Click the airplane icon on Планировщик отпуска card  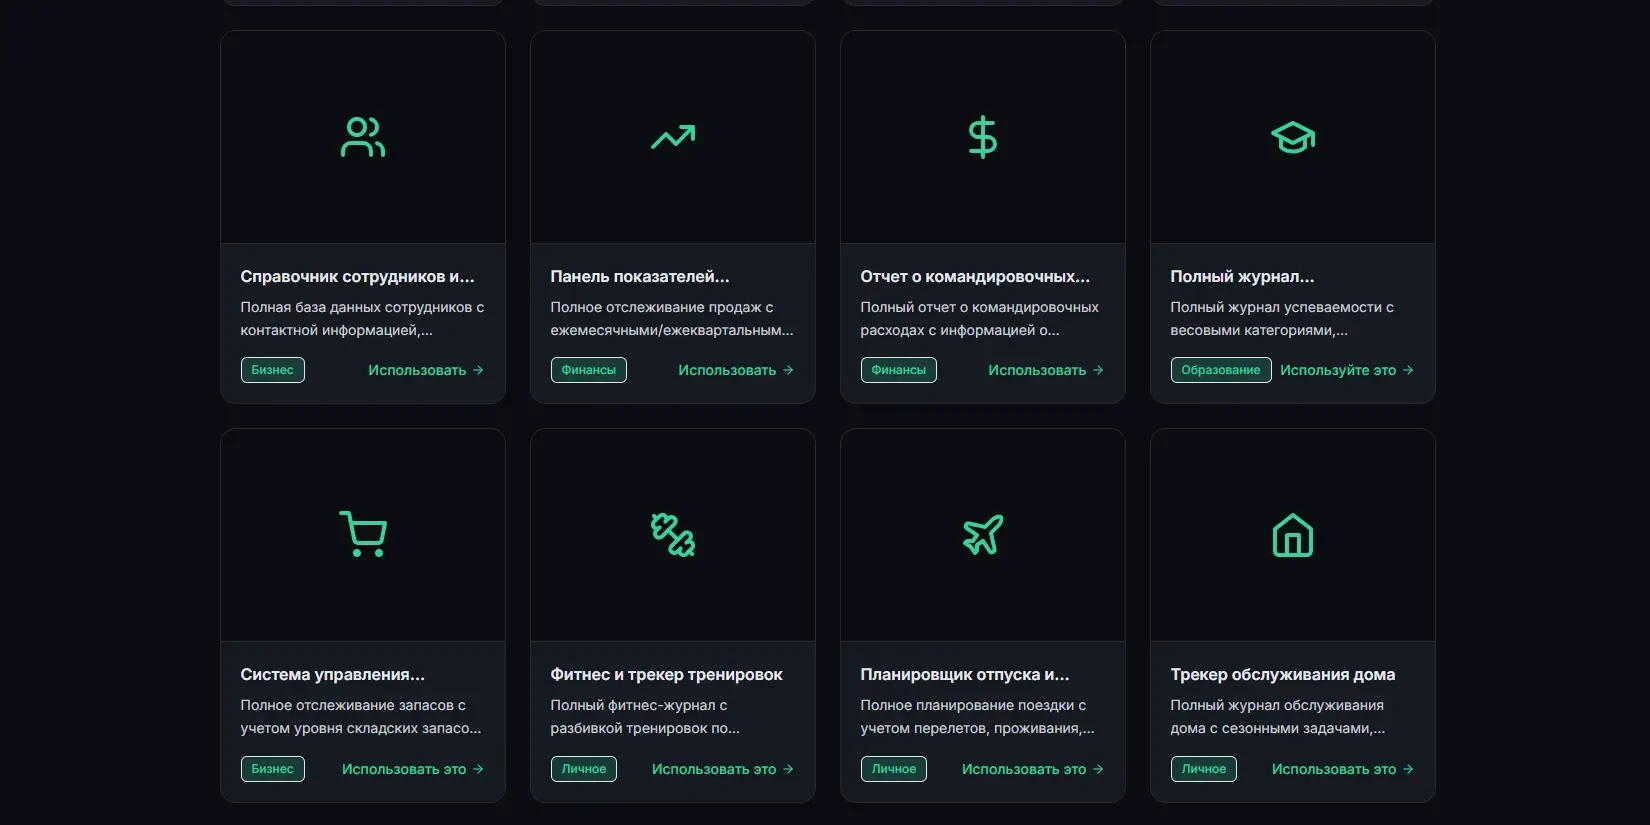point(983,535)
